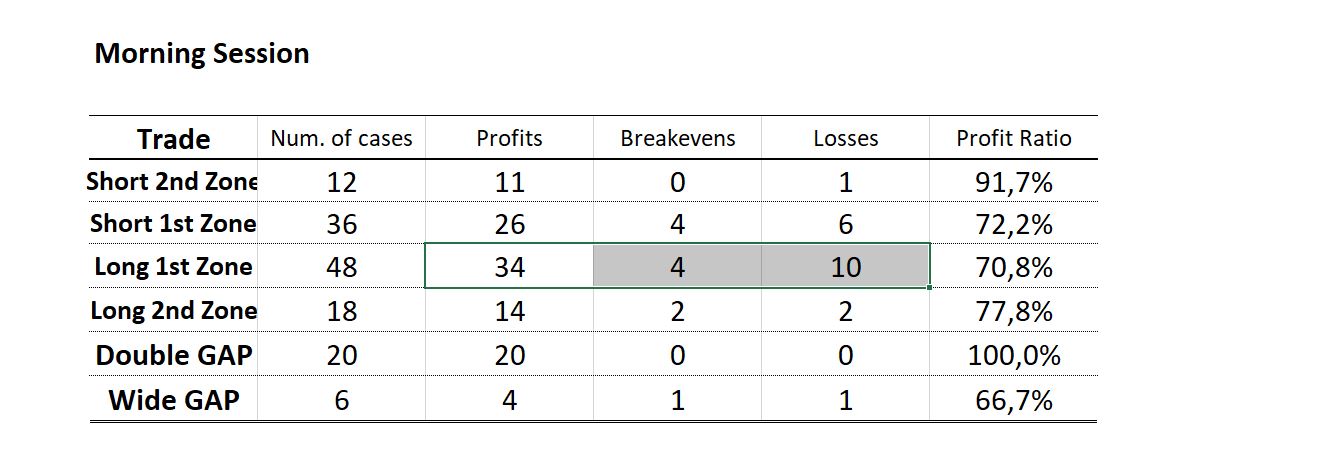The height and width of the screenshot is (474, 1320).
Task: Click the 'Profits' column header cell
Action: [509, 139]
